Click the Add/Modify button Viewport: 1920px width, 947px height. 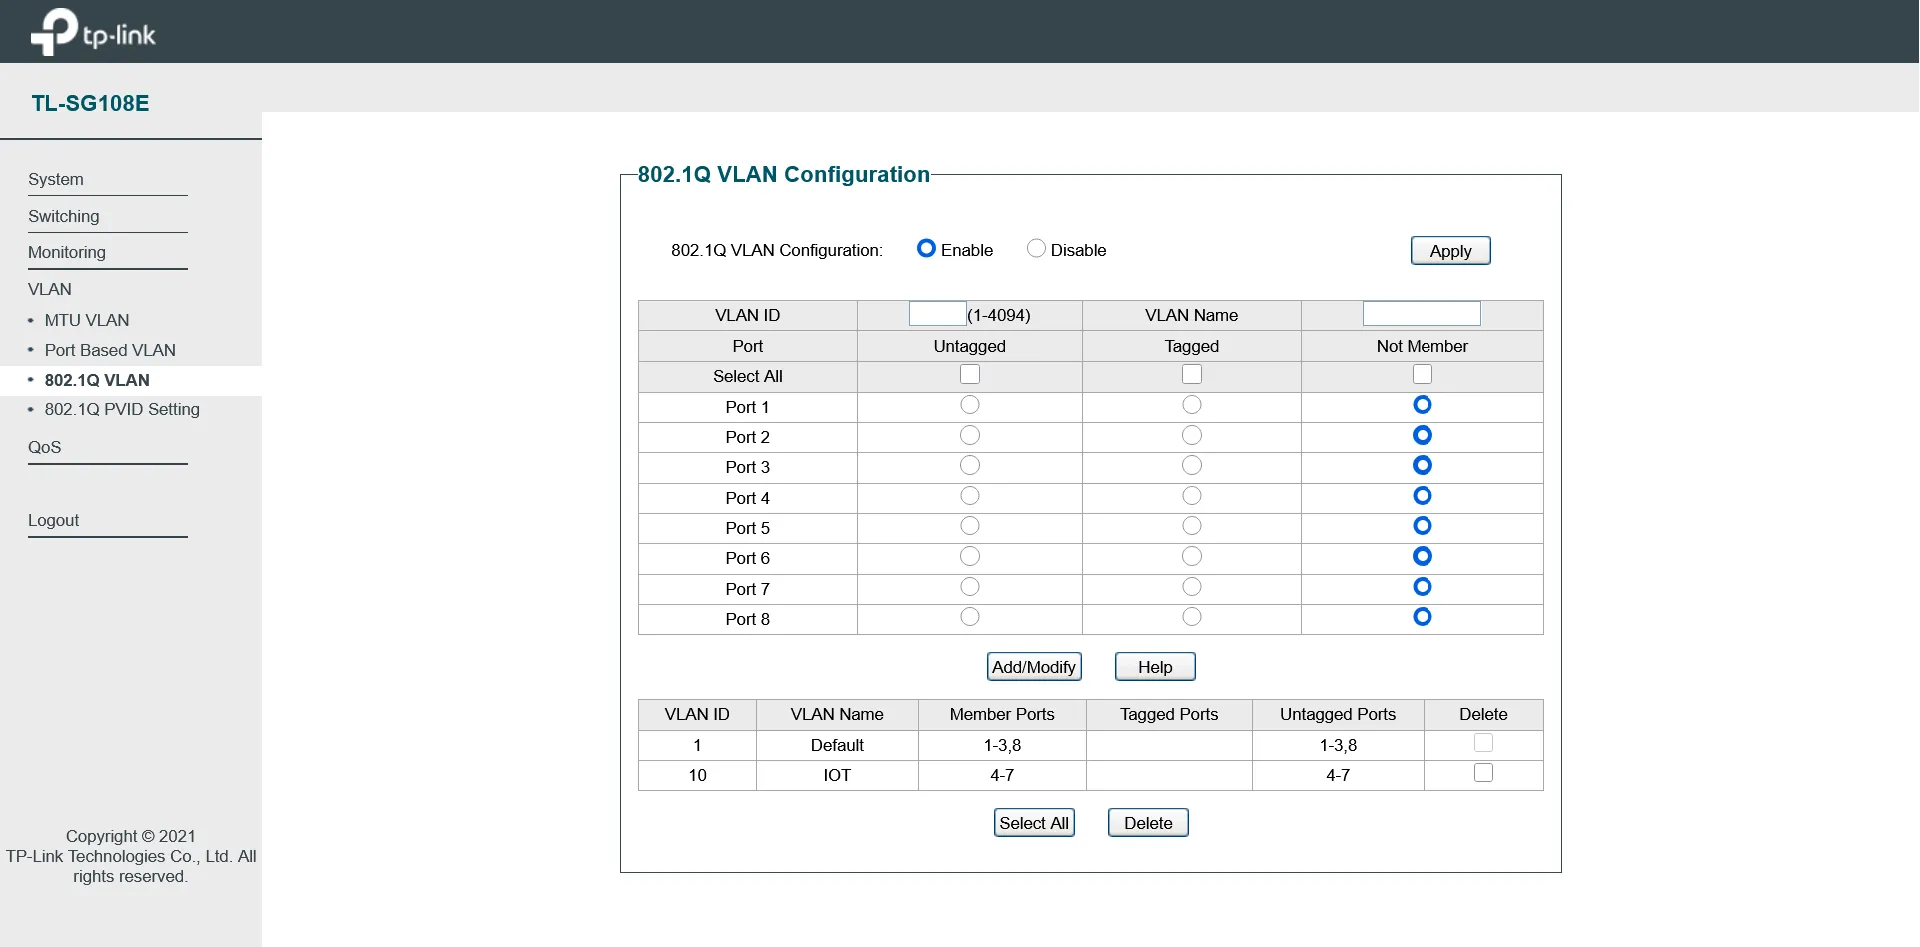coord(1034,667)
